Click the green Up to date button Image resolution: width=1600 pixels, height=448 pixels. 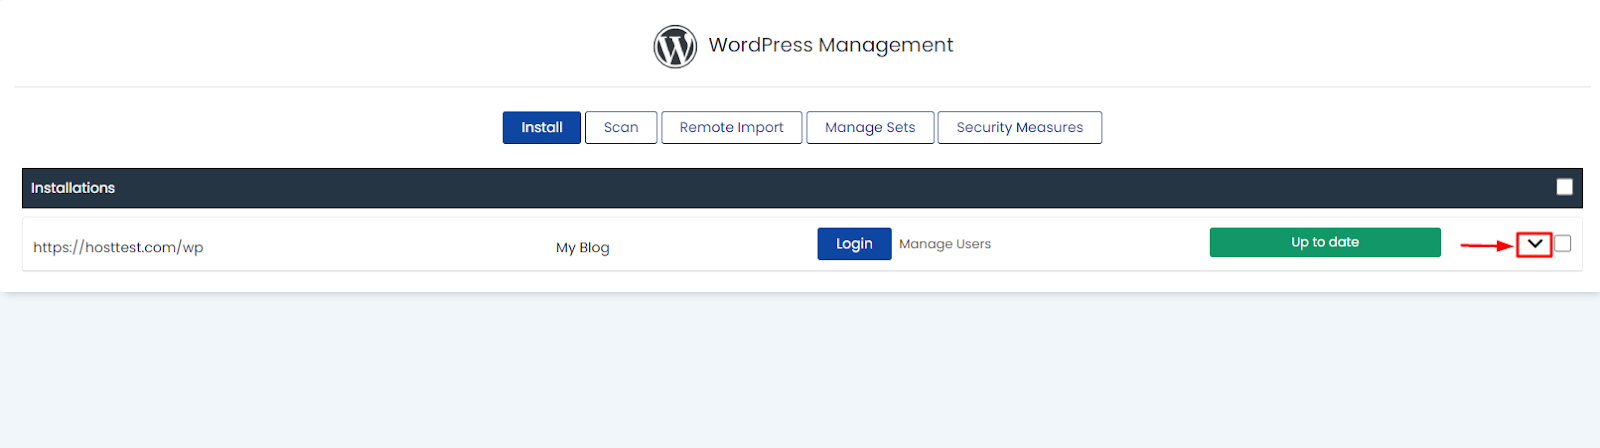(x=1325, y=242)
